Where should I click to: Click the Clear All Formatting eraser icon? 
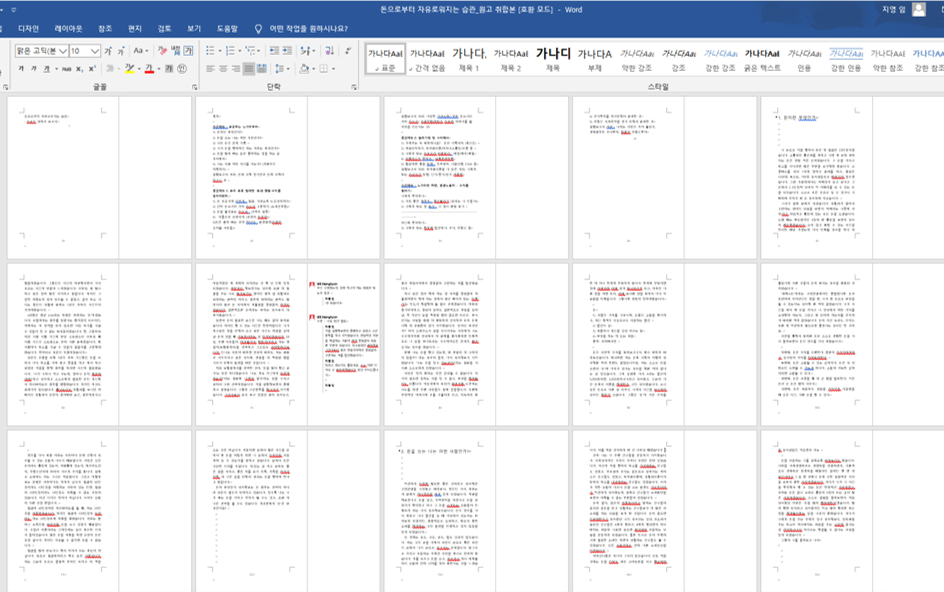tap(162, 51)
